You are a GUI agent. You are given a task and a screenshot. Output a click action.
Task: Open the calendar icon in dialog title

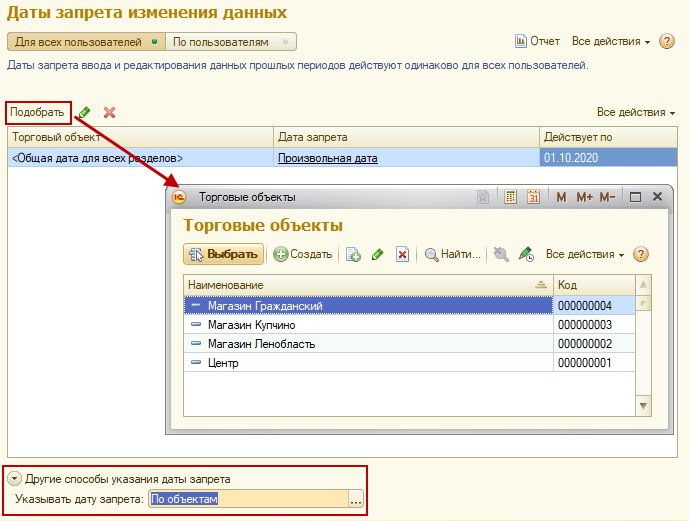click(x=533, y=197)
